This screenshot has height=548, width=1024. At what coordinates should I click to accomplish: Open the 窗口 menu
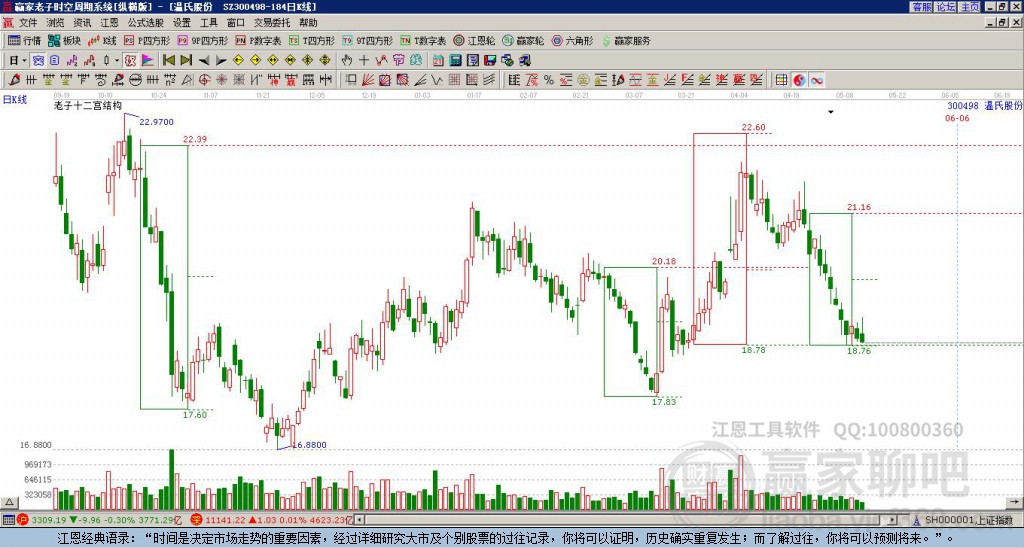pyautogui.click(x=235, y=23)
